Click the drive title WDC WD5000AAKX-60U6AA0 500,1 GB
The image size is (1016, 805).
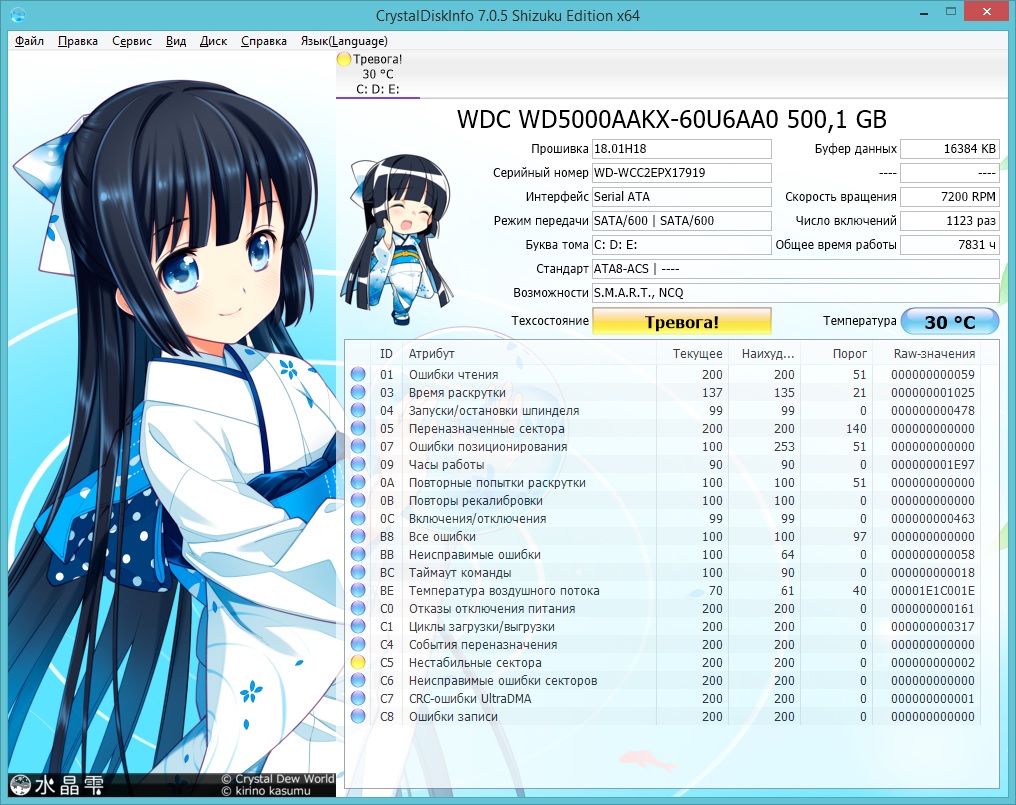tap(671, 119)
